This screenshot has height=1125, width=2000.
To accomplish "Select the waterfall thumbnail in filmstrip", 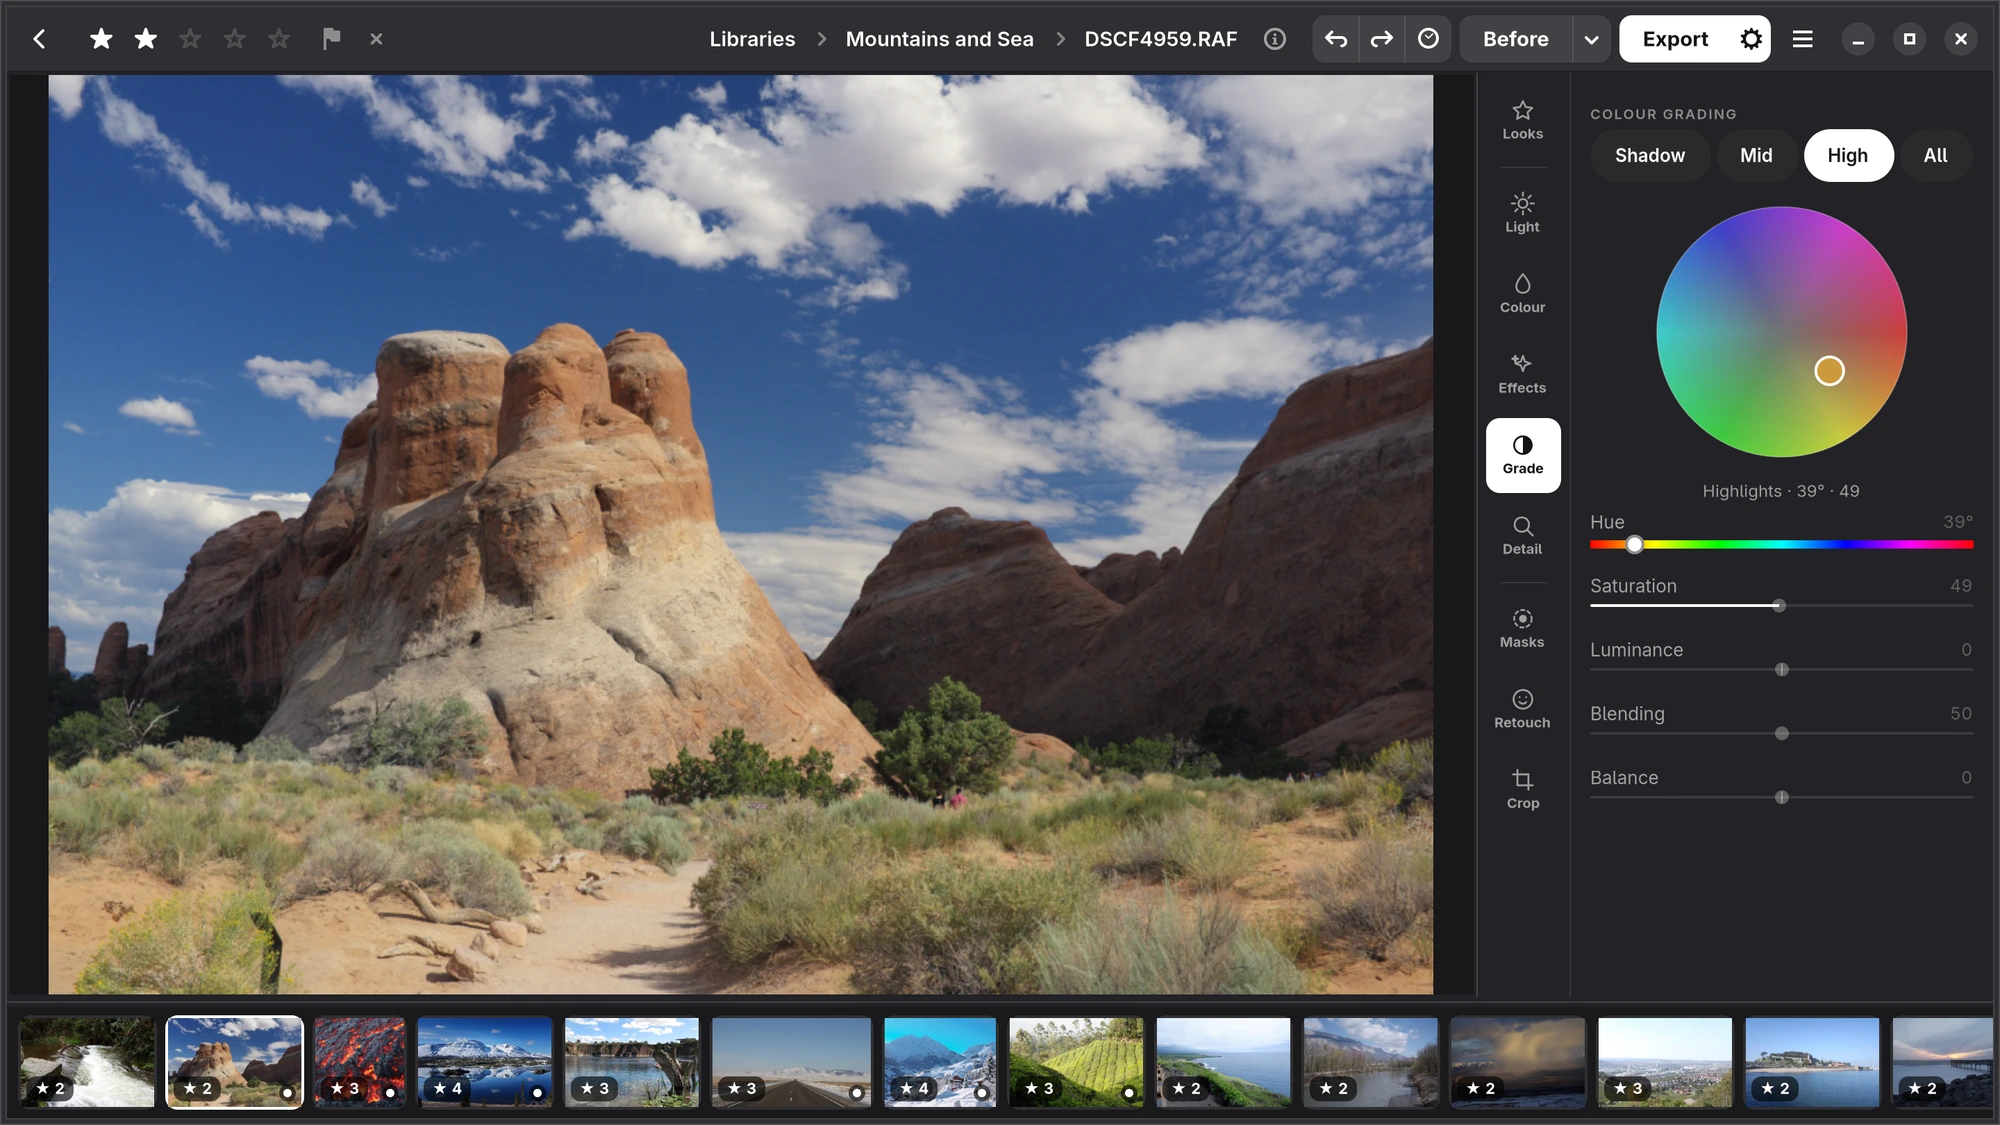I will [87, 1062].
